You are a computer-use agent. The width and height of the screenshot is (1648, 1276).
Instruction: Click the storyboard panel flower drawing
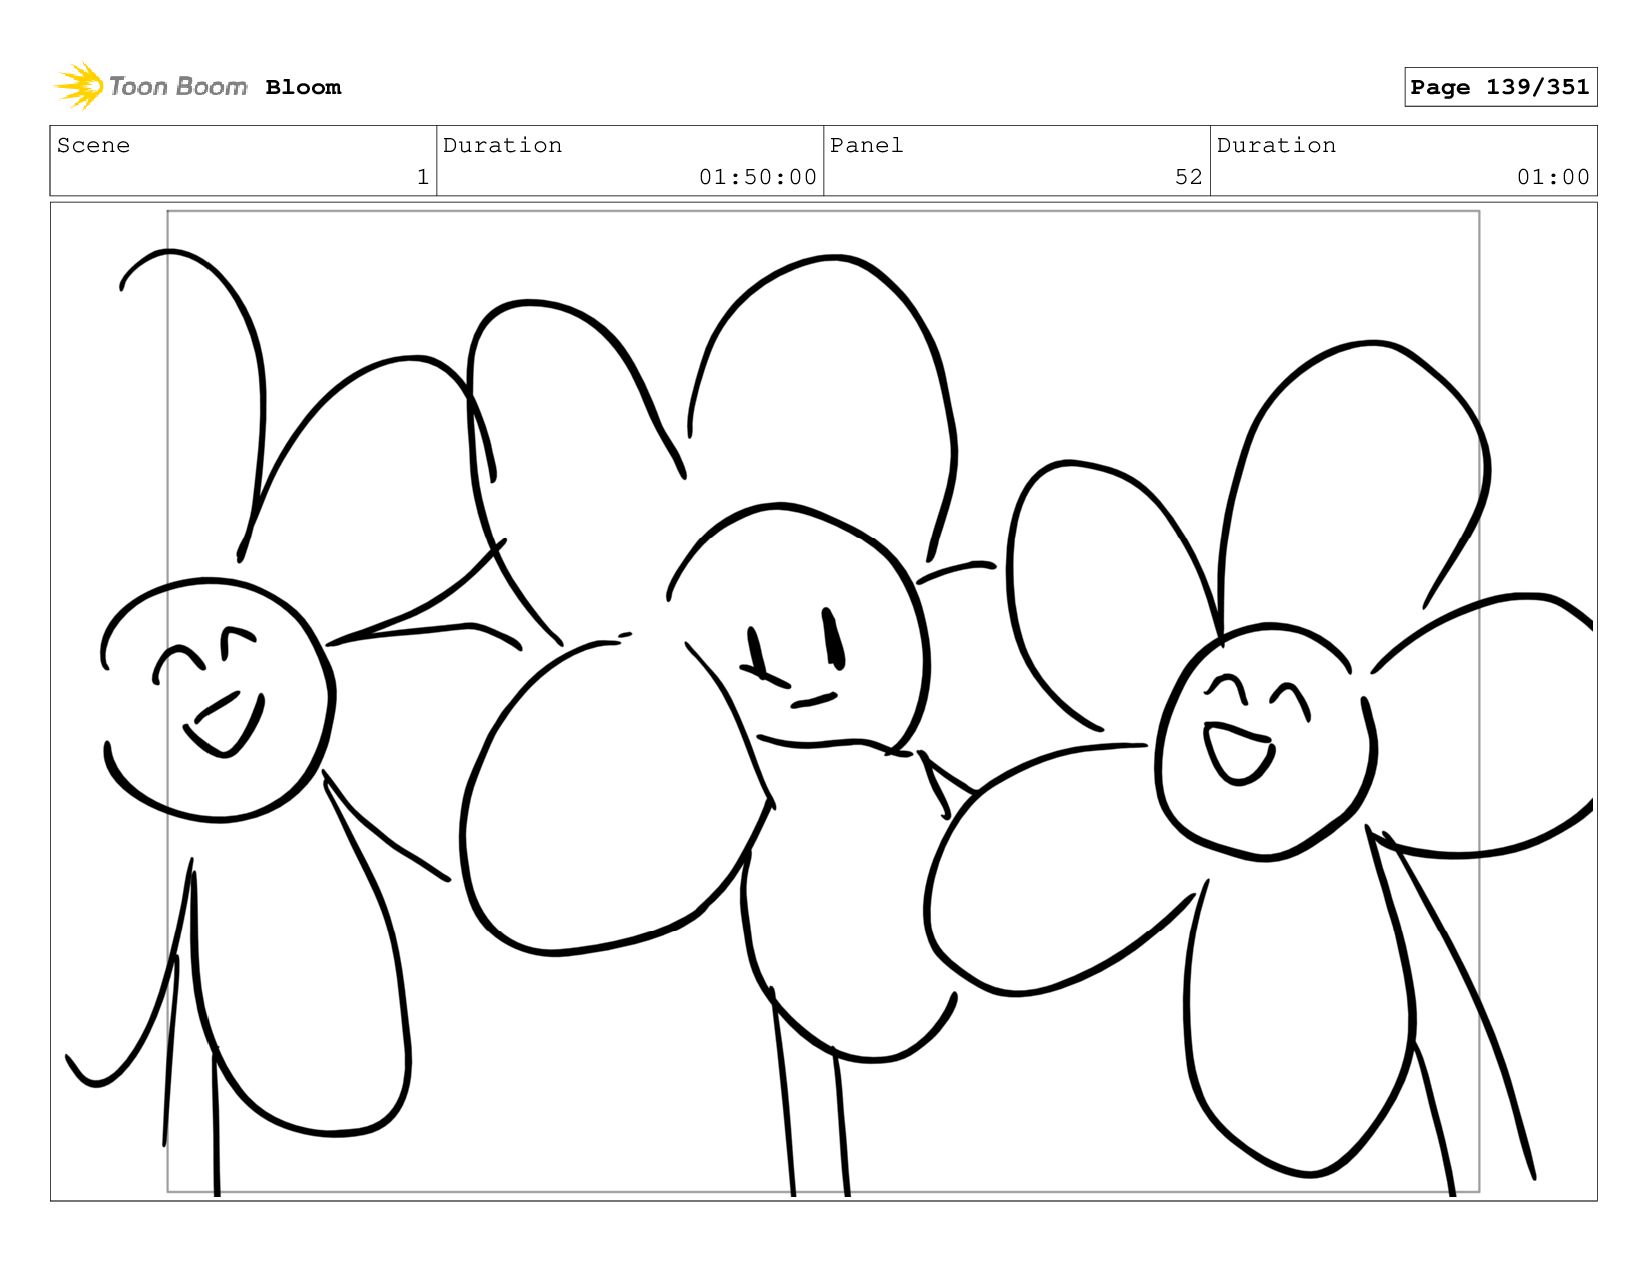824,702
